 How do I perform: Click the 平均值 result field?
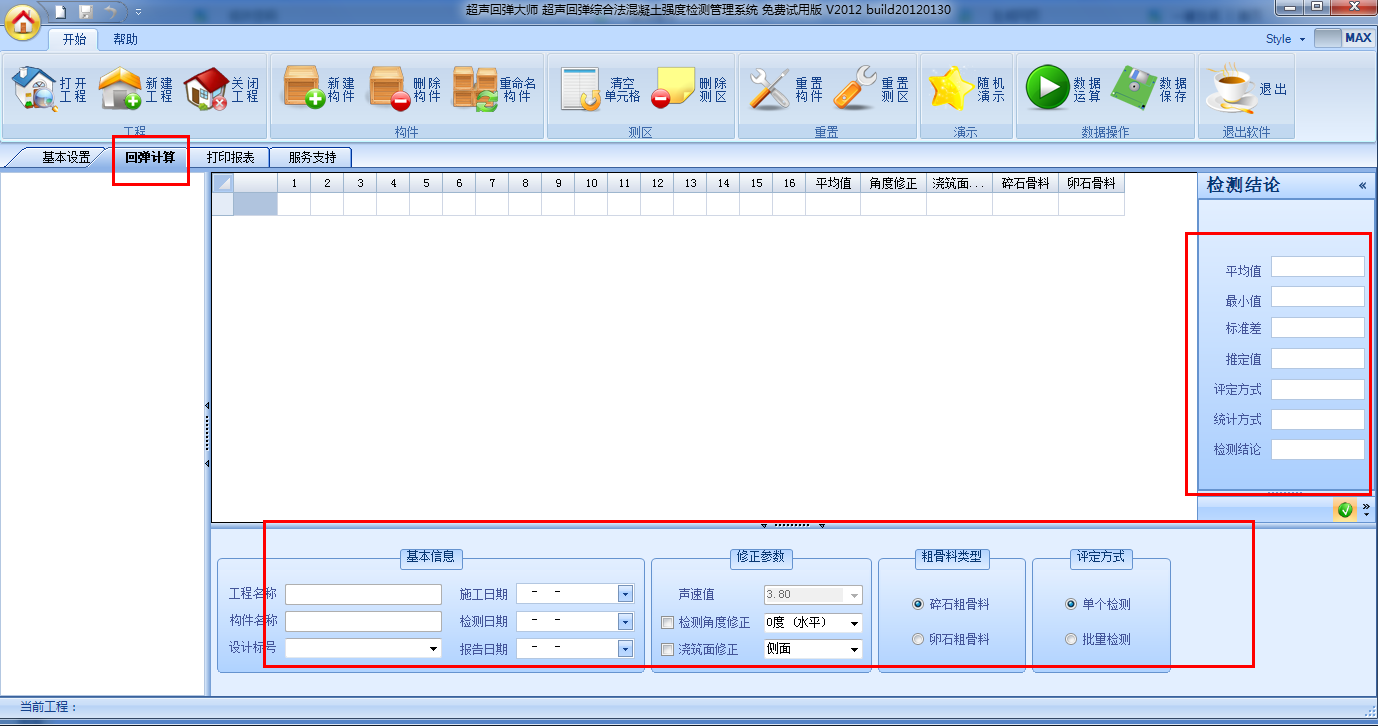(1317, 267)
